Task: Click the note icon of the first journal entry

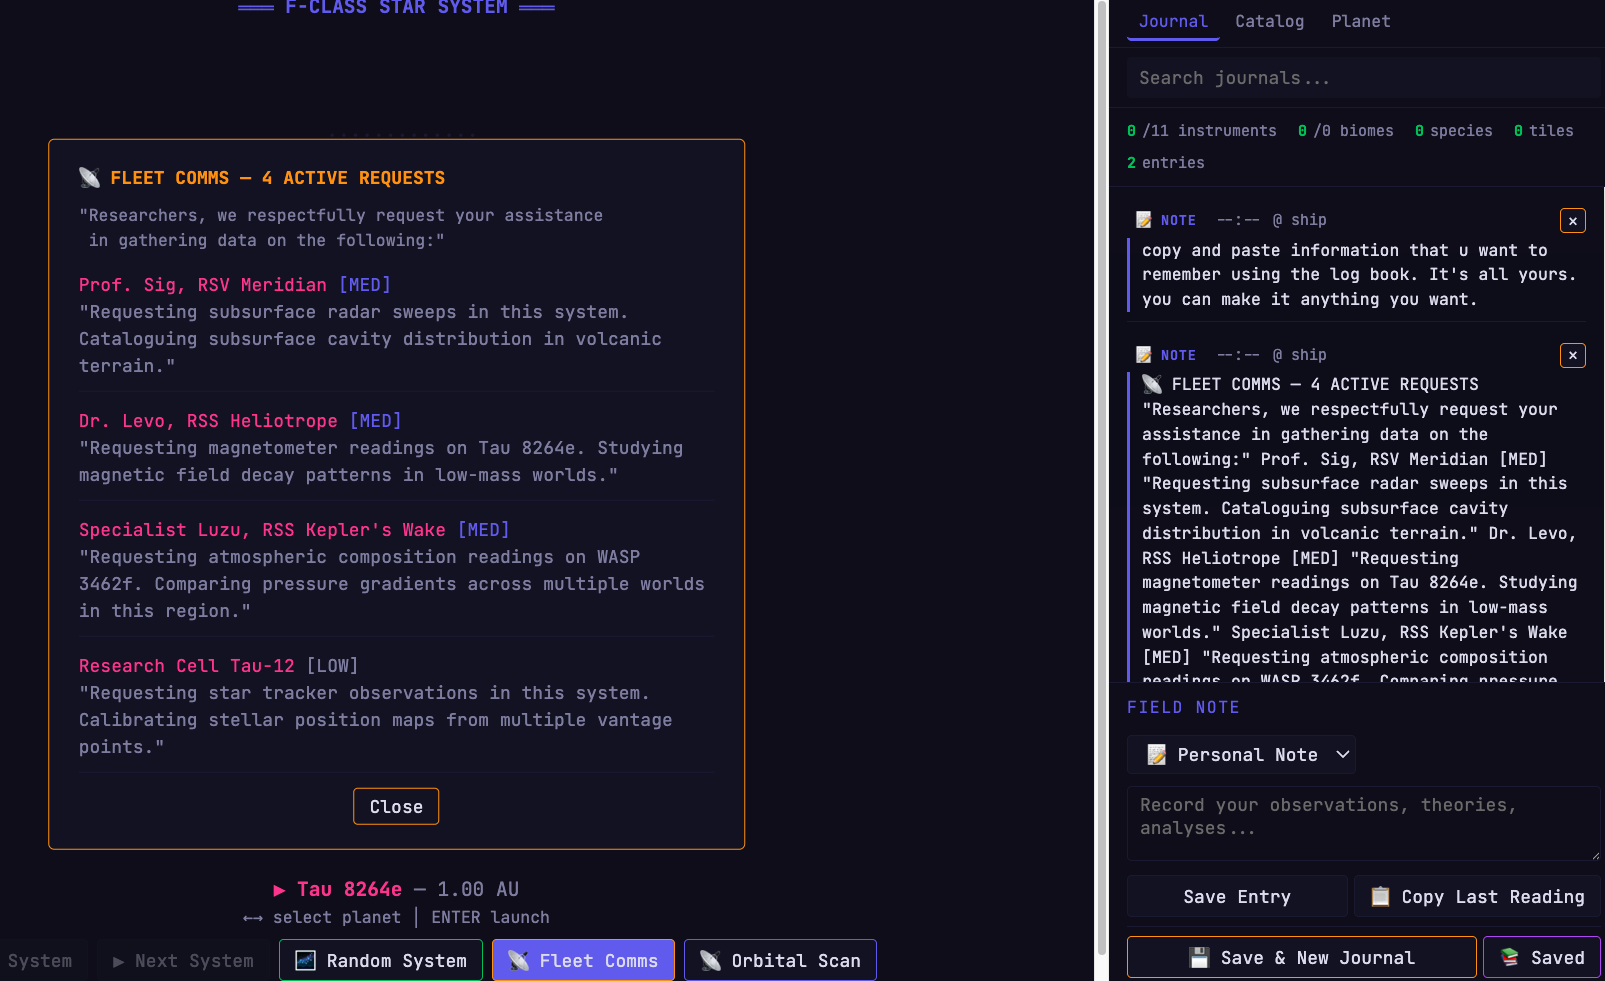Action: 1143,220
